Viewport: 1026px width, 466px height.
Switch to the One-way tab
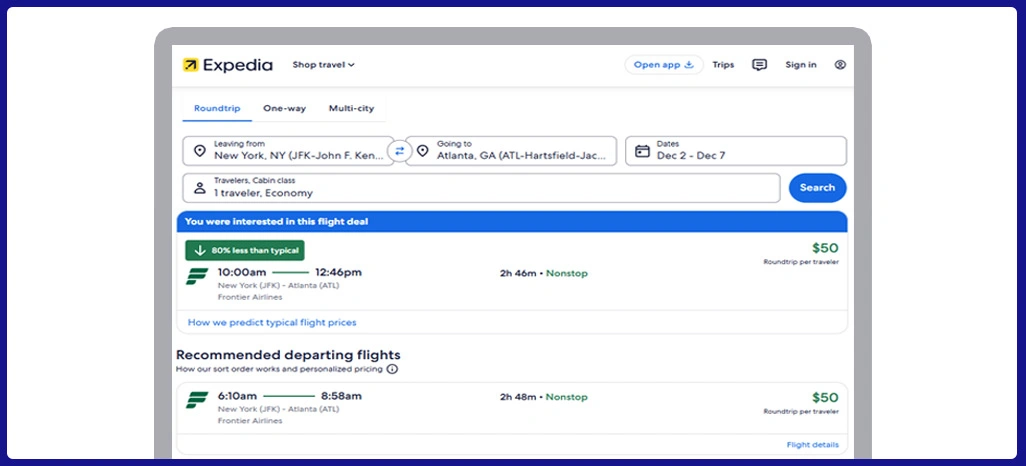(x=284, y=109)
